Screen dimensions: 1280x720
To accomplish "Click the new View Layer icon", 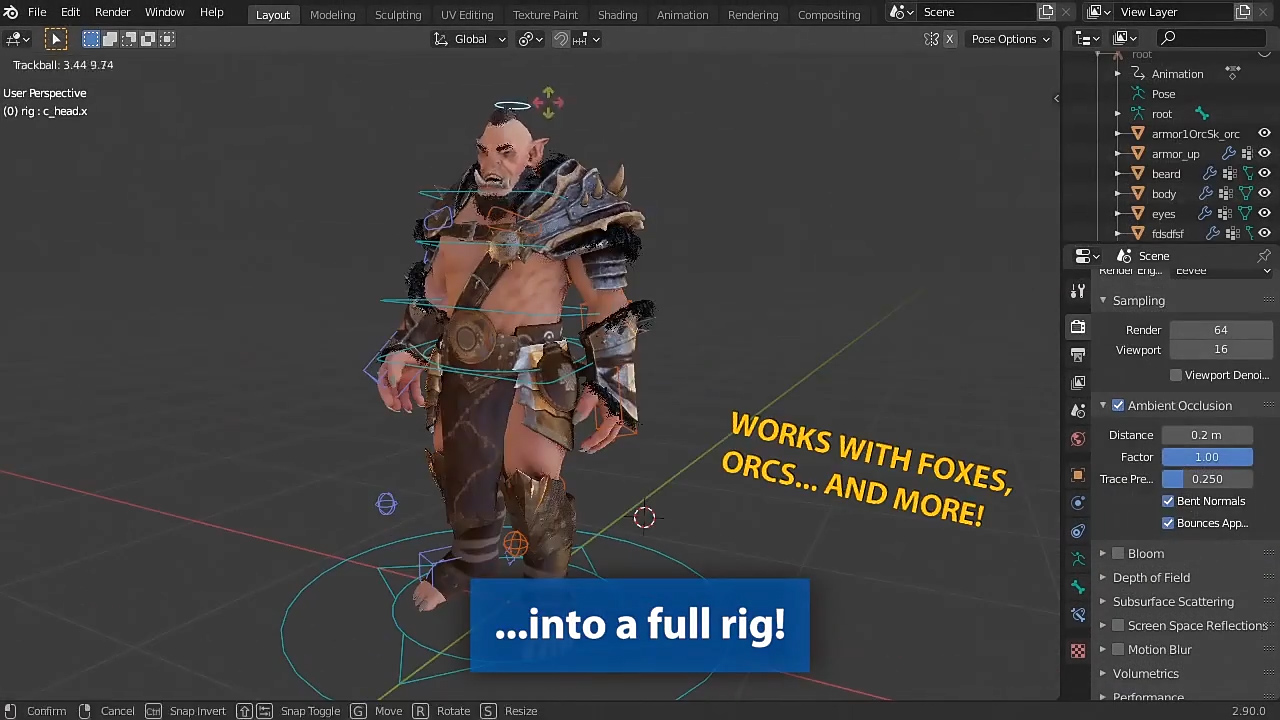I will (x=1243, y=12).
